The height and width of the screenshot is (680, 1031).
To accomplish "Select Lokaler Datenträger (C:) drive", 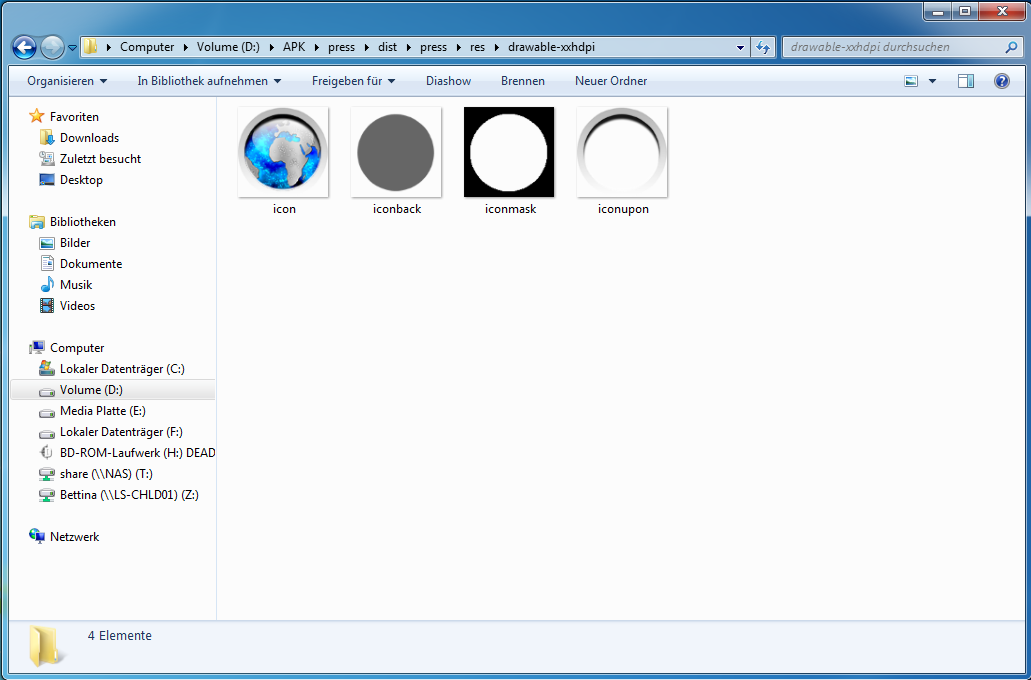I will point(122,369).
